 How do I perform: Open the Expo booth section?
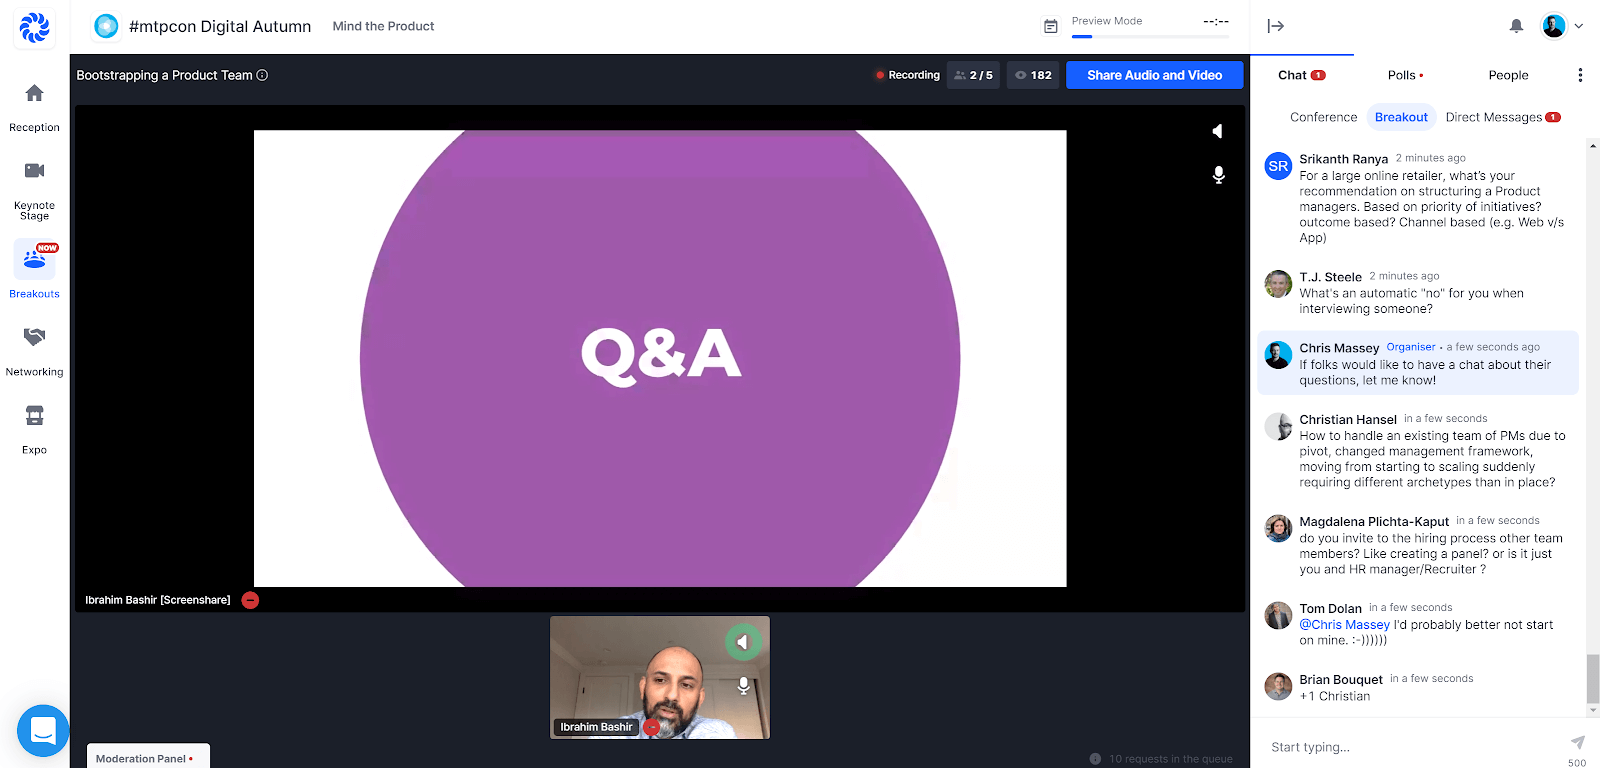point(34,415)
